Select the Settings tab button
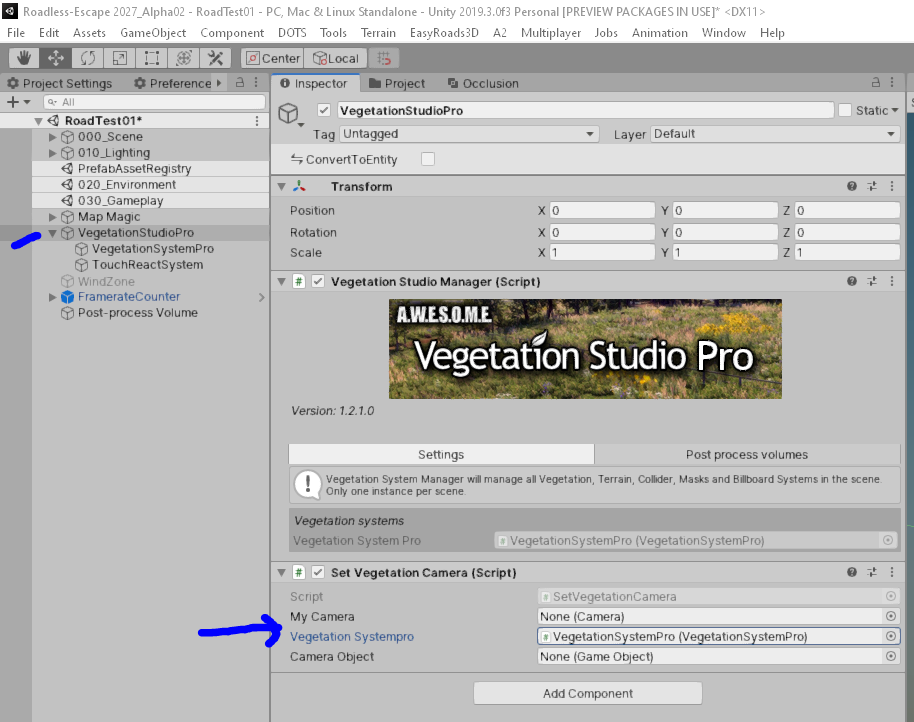This screenshot has width=914, height=722. 441,455
